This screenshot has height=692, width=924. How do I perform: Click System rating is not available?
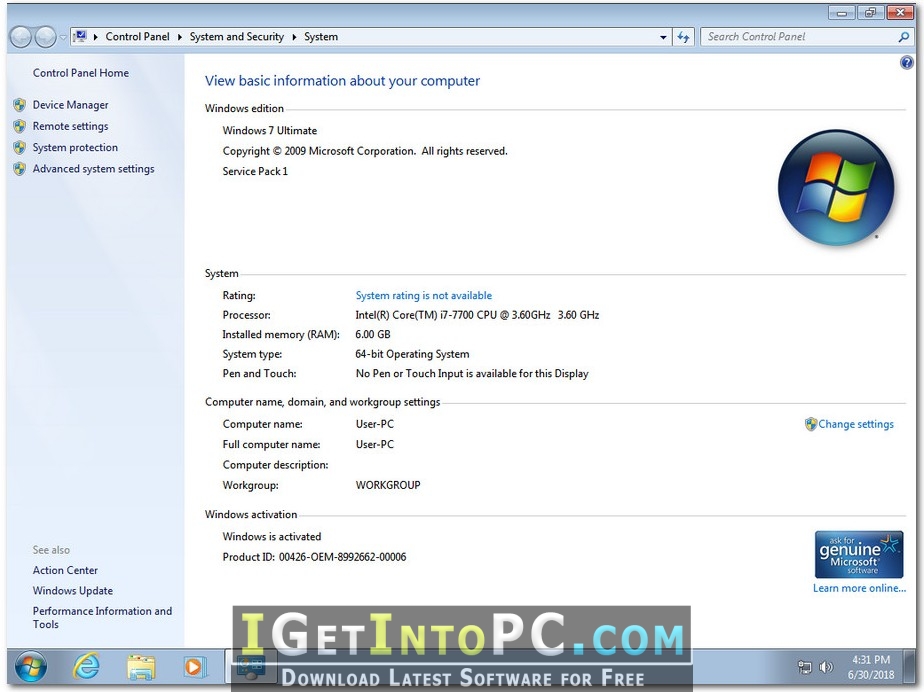[424, 295]
